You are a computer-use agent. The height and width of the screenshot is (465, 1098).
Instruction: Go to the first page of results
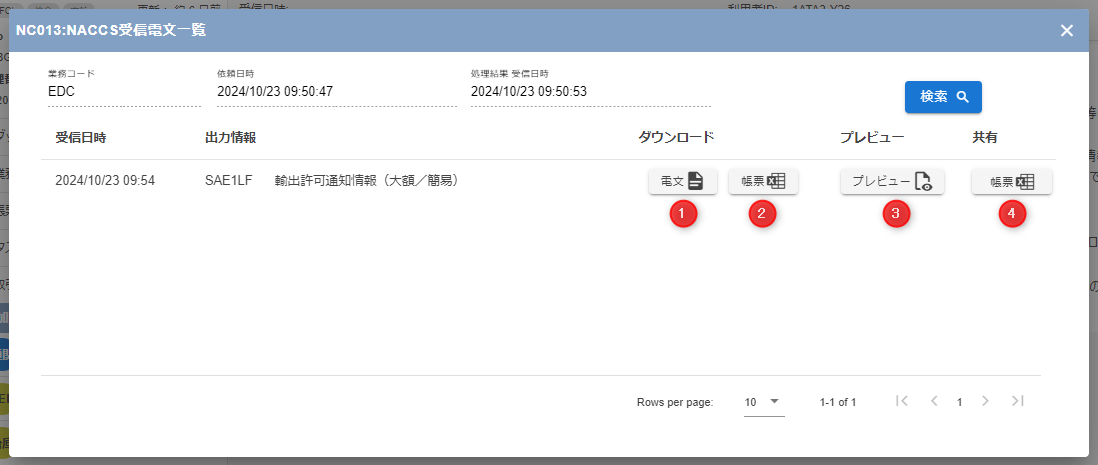coord(902,402)
